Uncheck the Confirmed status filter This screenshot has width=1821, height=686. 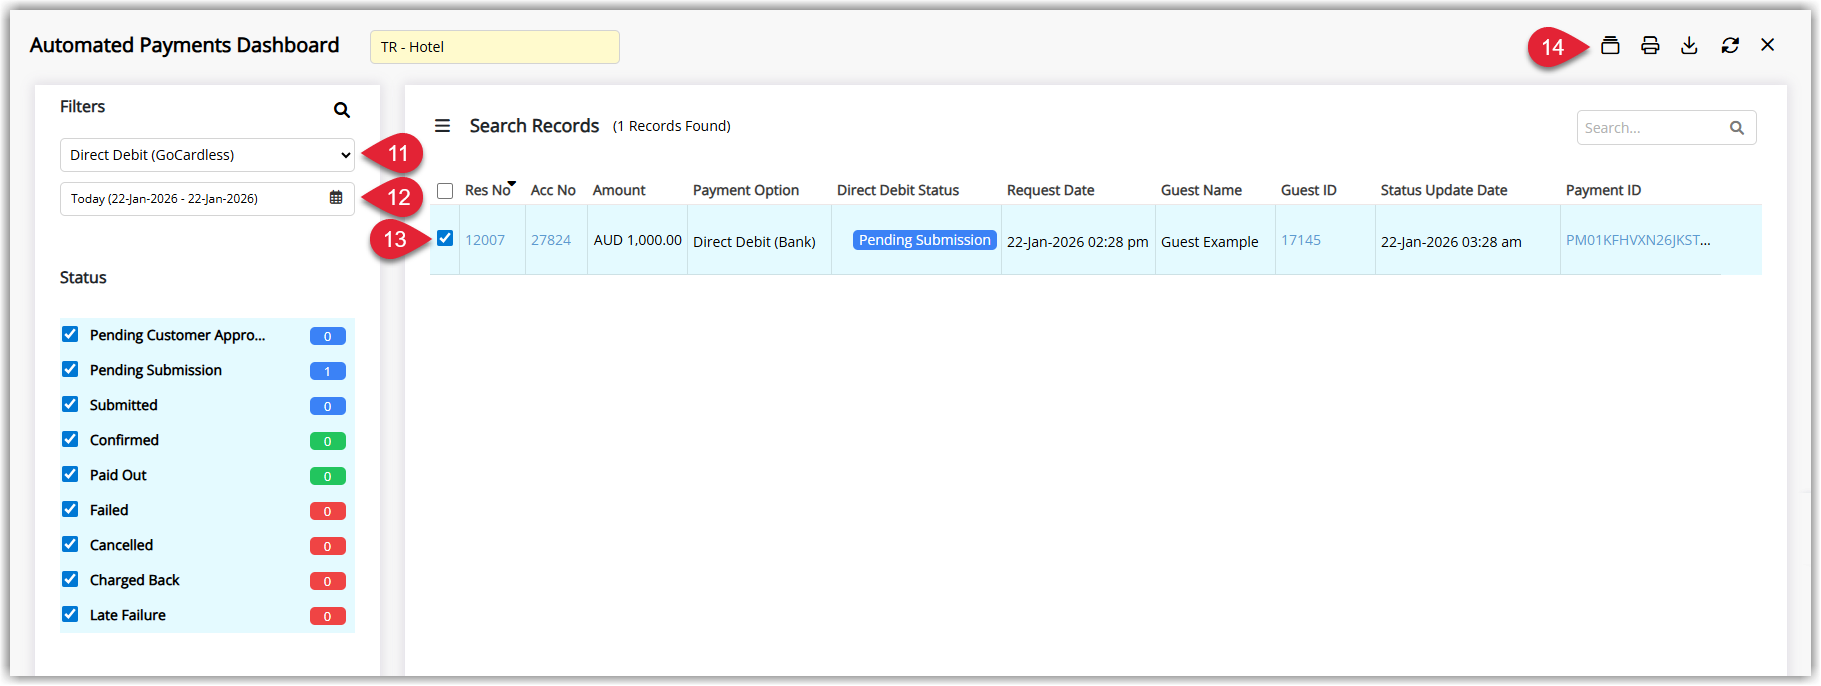pos(70,439)
